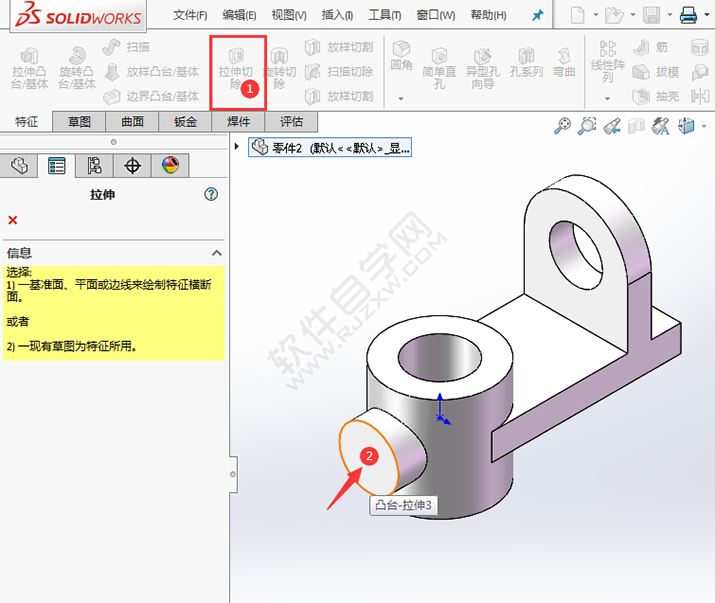Viewport: 715px width, 603px height.
Task: Click the Print icon
Action: click(688, 15)
